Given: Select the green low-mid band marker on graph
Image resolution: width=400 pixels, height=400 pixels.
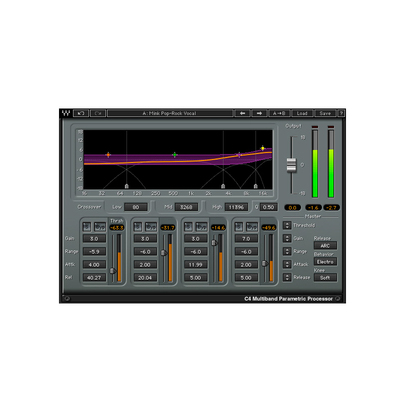Looking at the screenshot, I should pos(175,155).
